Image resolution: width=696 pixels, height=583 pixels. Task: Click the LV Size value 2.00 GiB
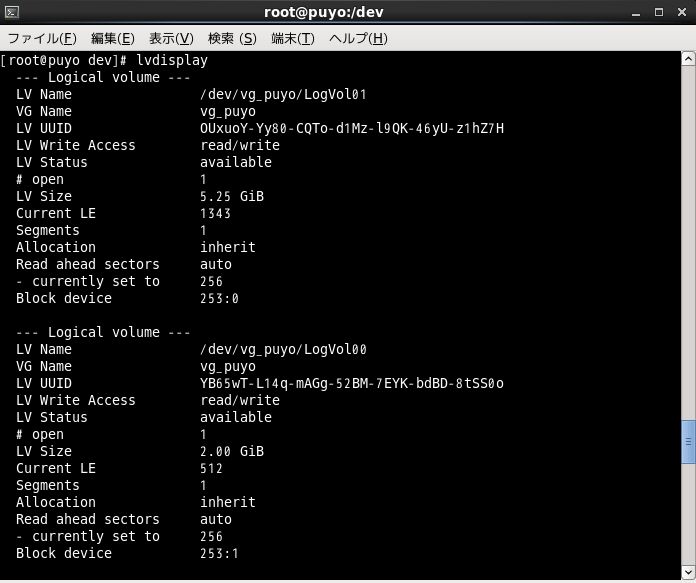232,452
